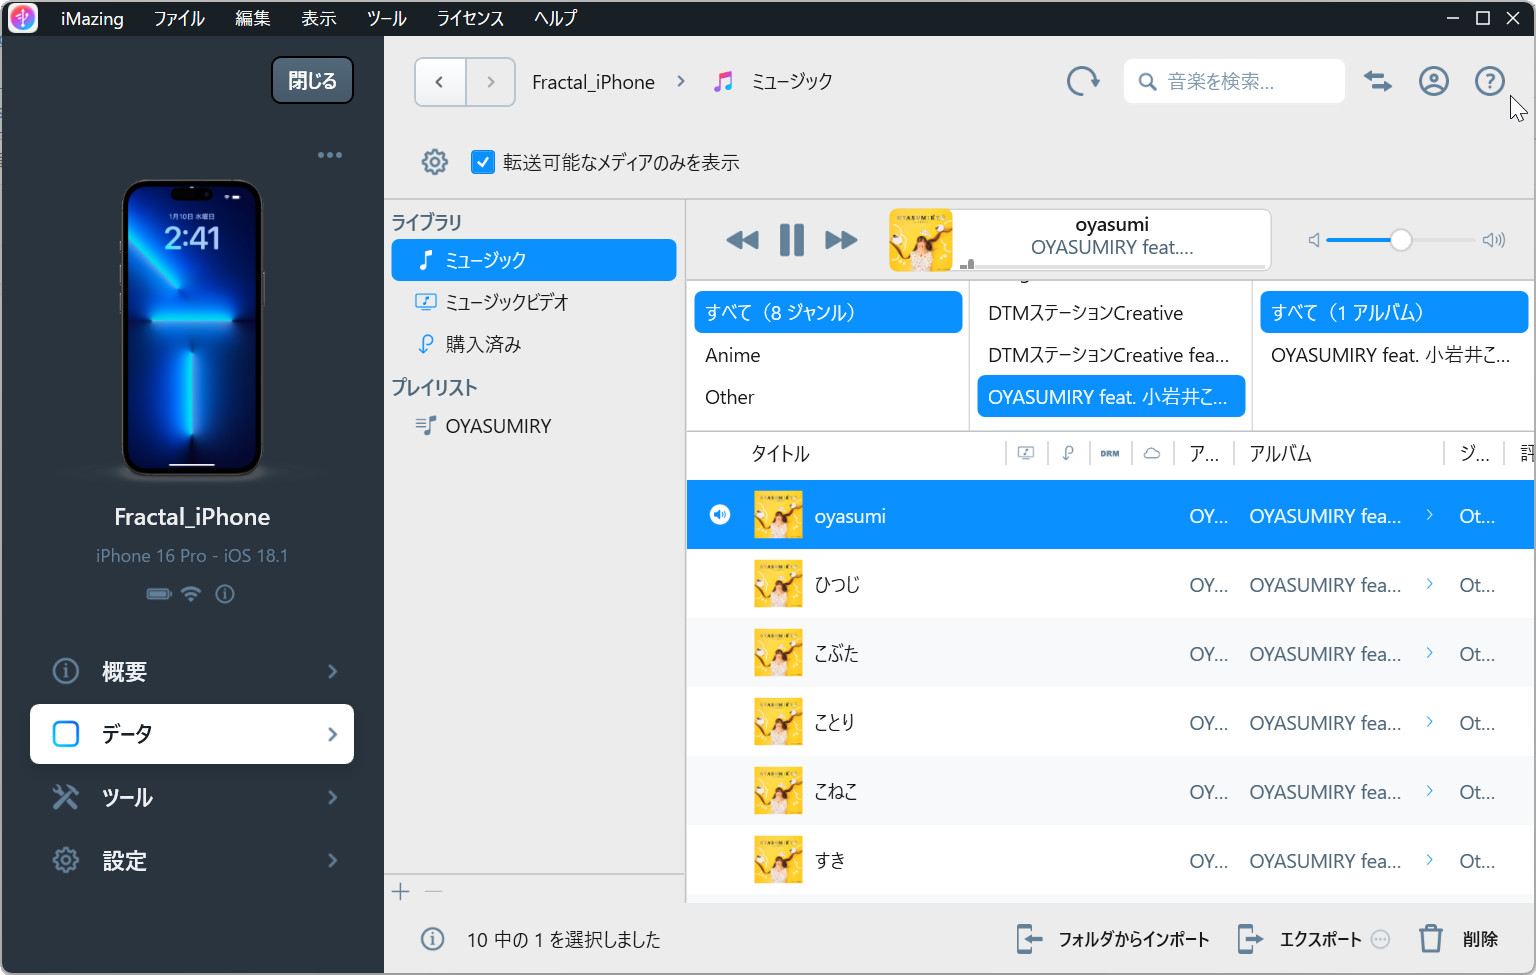Click the device info icon under iPhone name
Screen dimensions: 1536x975
(x=225, y=594)
